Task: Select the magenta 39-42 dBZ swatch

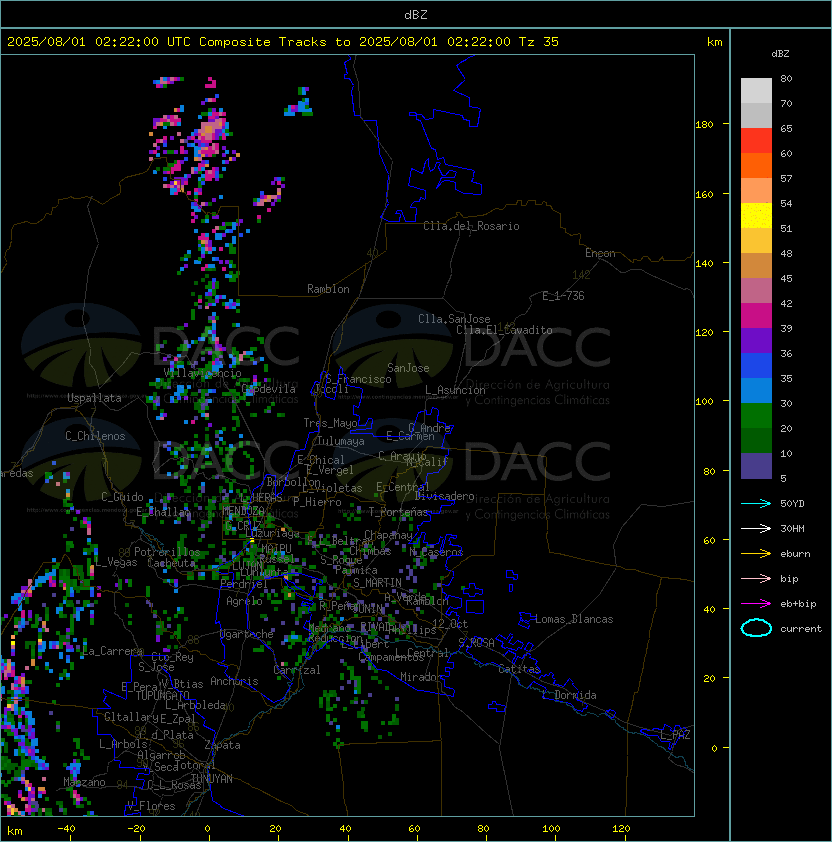Action: (756, 316)
